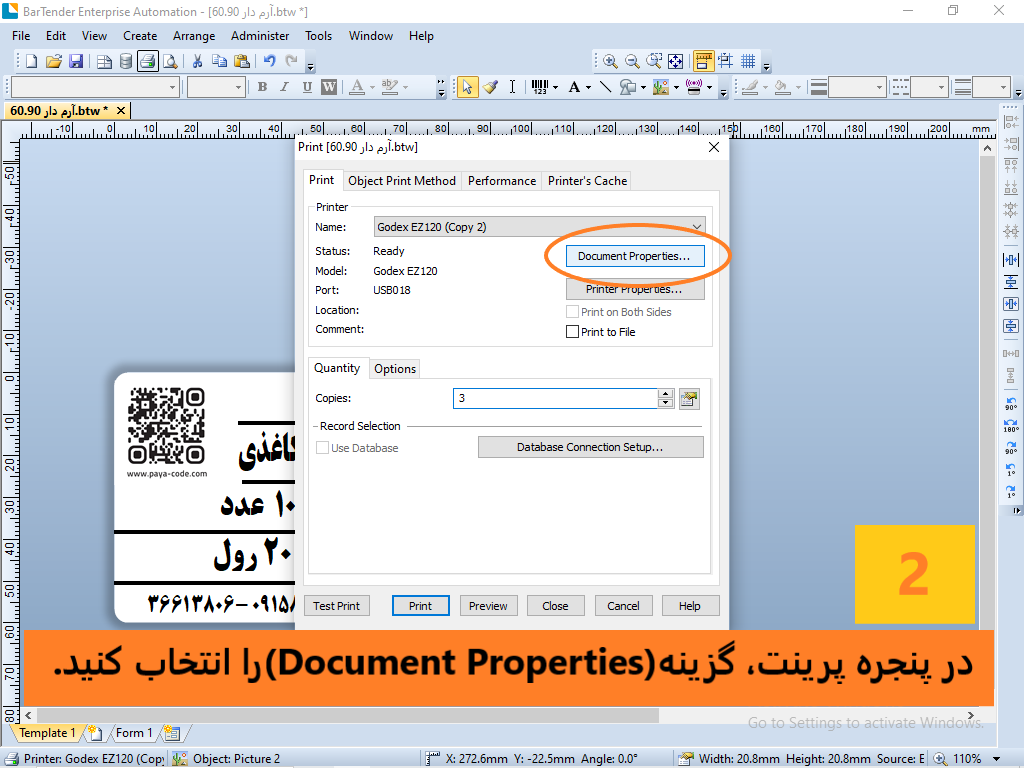The width and height of the screenshot is (1024, 768).
Task: Toggle the Print on Both Sides checkbox
Action: pyautogui.click(x=572, y=312)
